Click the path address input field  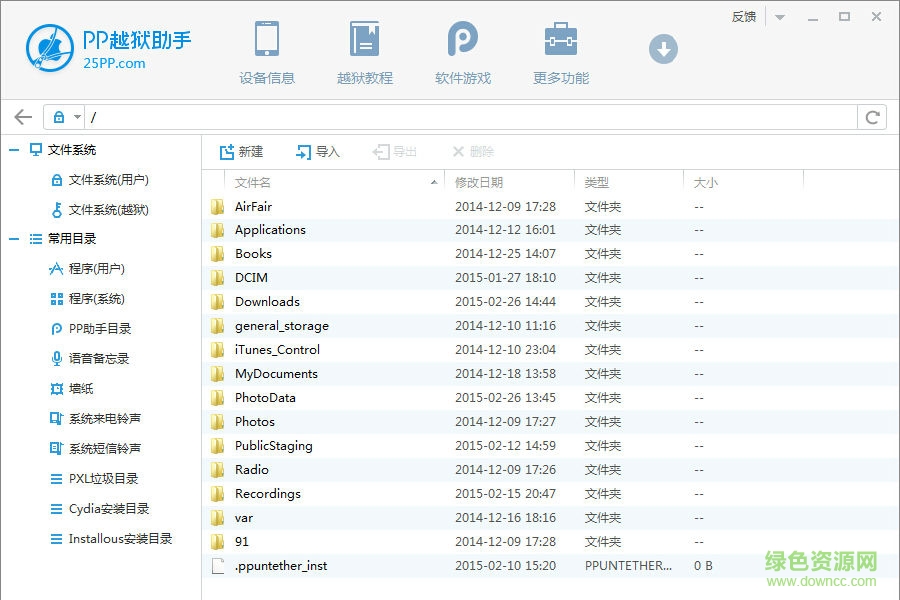470,117
